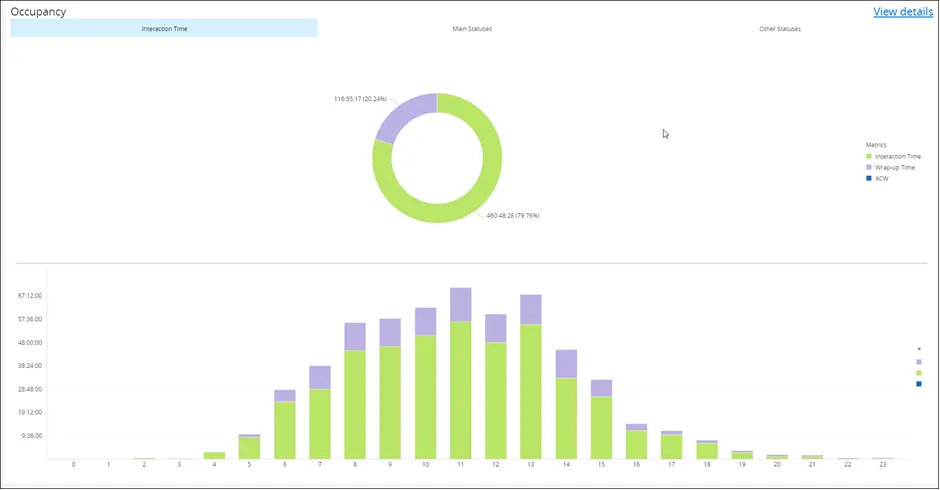Click the 57:36:00 y-axis label

[x=30, y=319]
